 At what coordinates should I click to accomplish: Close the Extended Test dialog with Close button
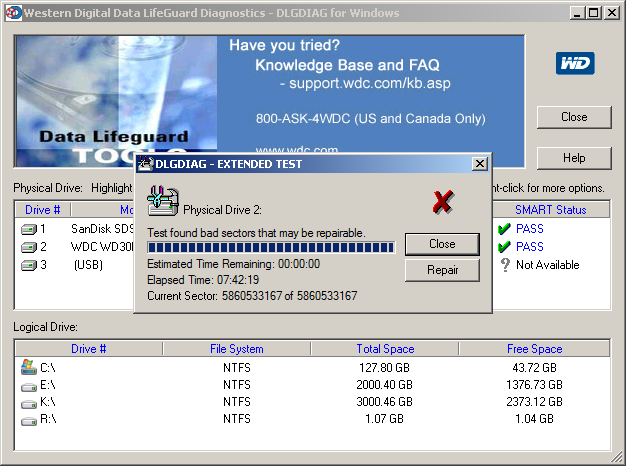pos(442,244)
